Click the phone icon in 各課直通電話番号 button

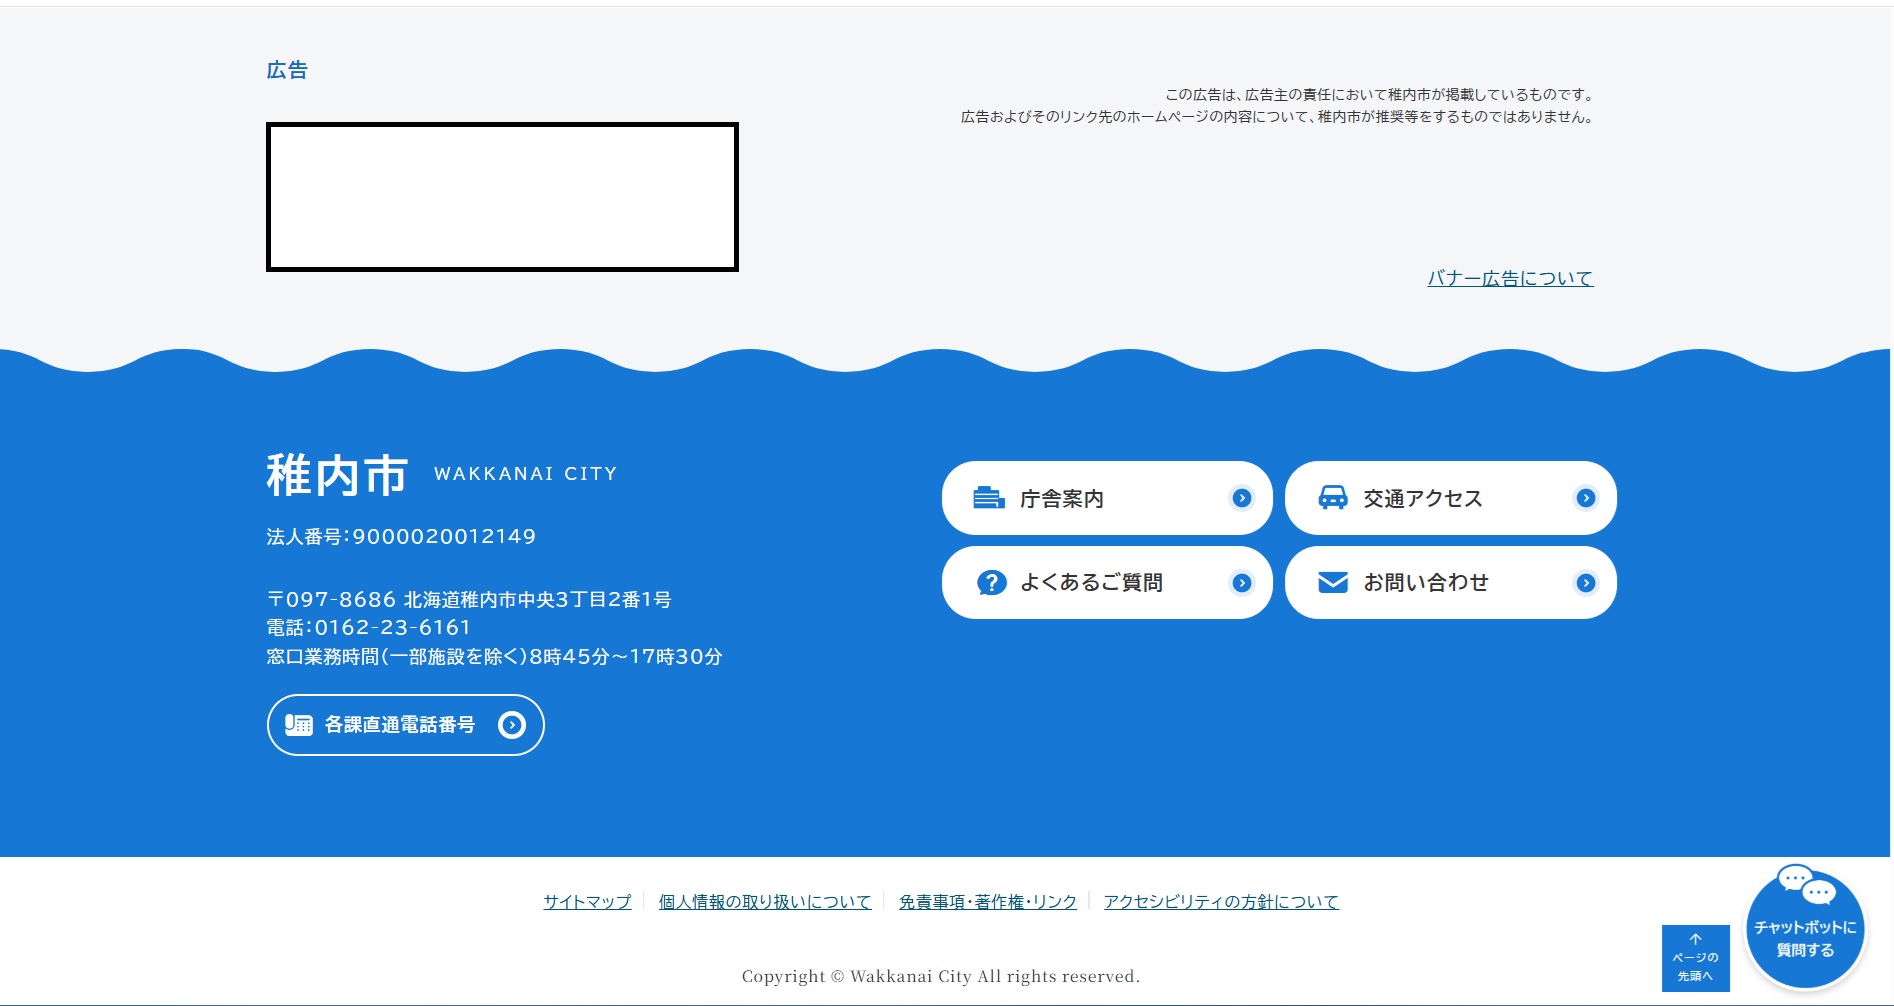[298, 725]
